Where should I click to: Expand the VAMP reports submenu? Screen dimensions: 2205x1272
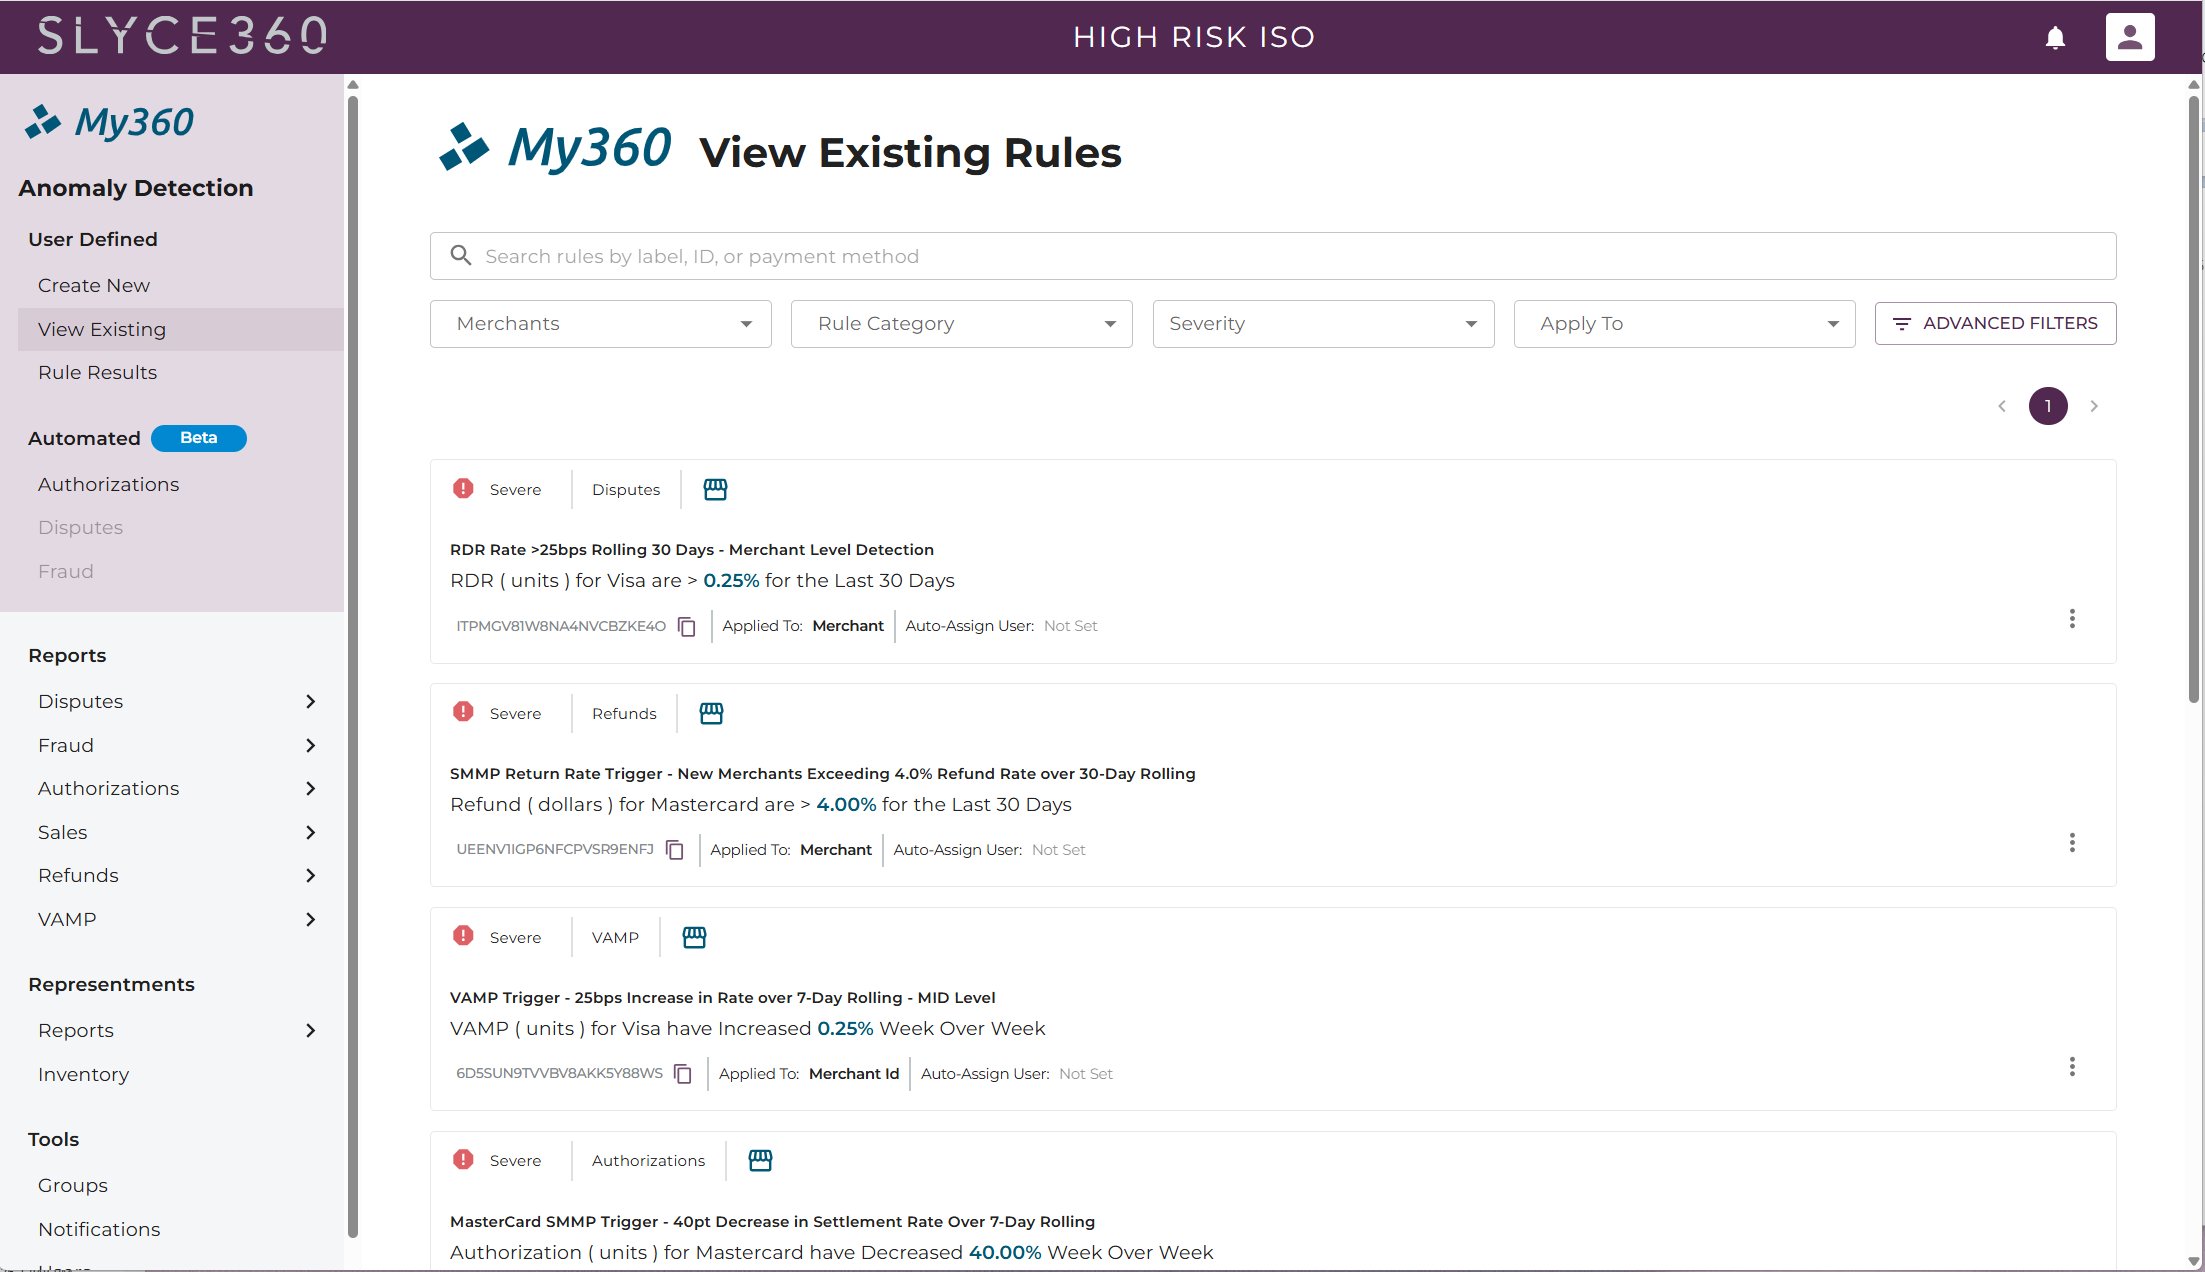click(x=311, y=920)
